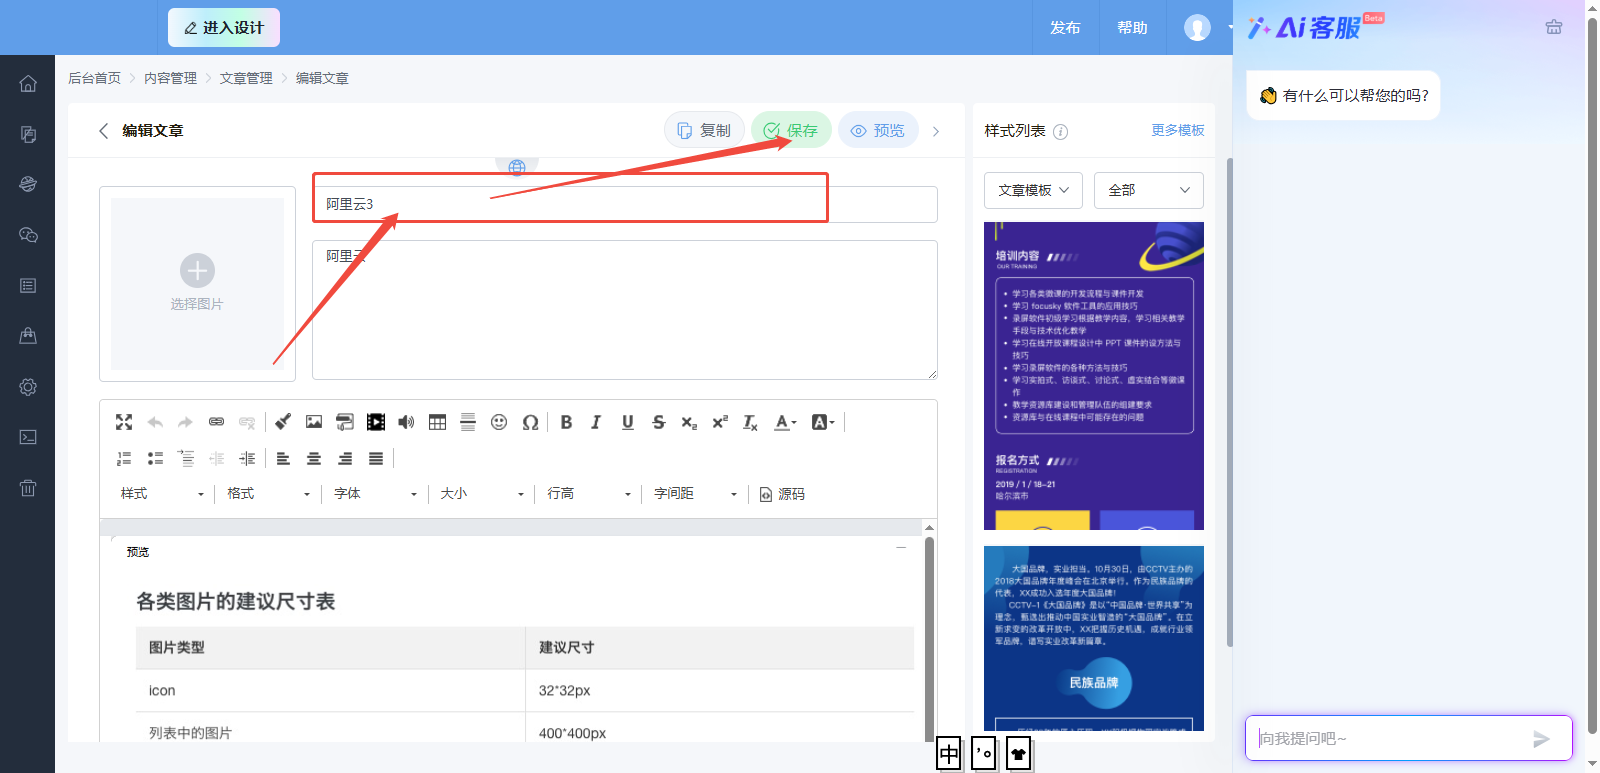Insert a table using the grid icon
This screenshot has width=1600, height=773.
tap(437, 422)
